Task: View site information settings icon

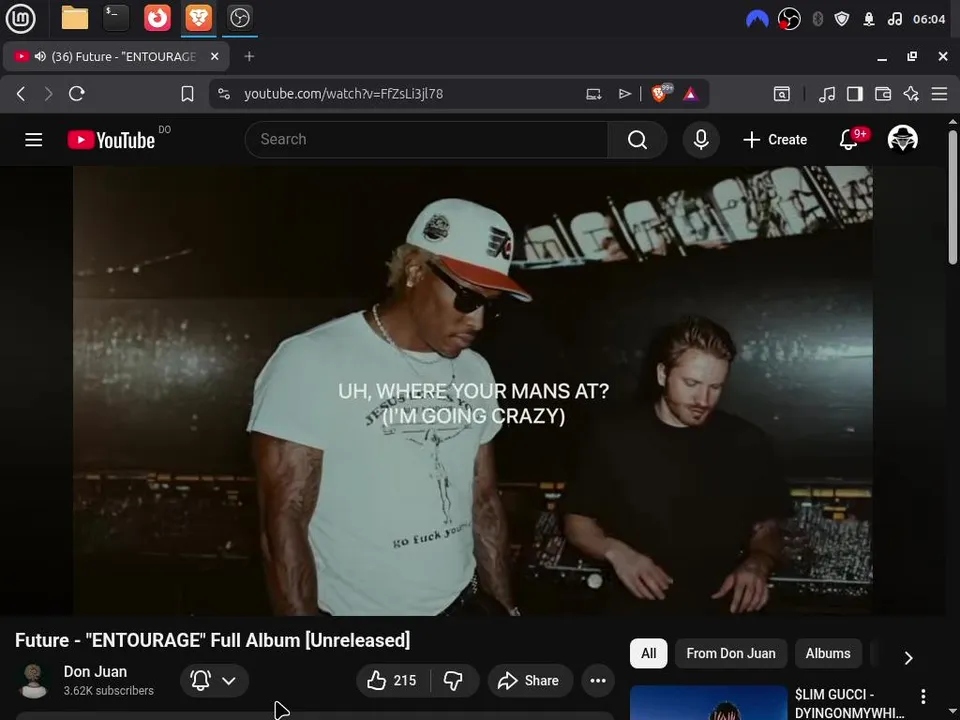Action: (224, 94)
